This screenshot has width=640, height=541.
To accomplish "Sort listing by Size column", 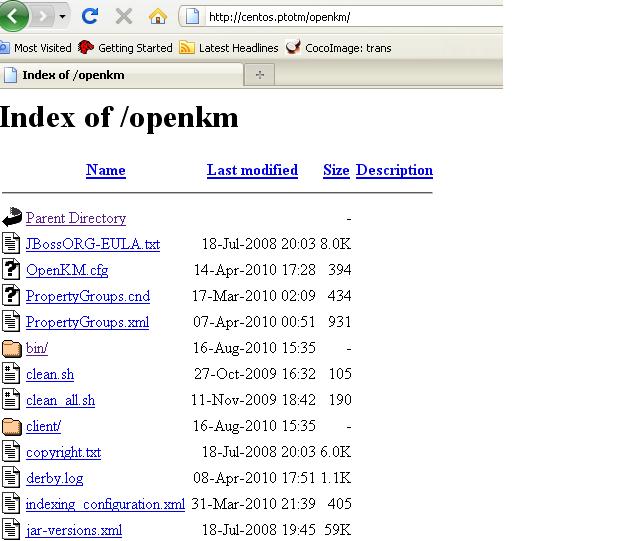I will (x=336, y=170).
